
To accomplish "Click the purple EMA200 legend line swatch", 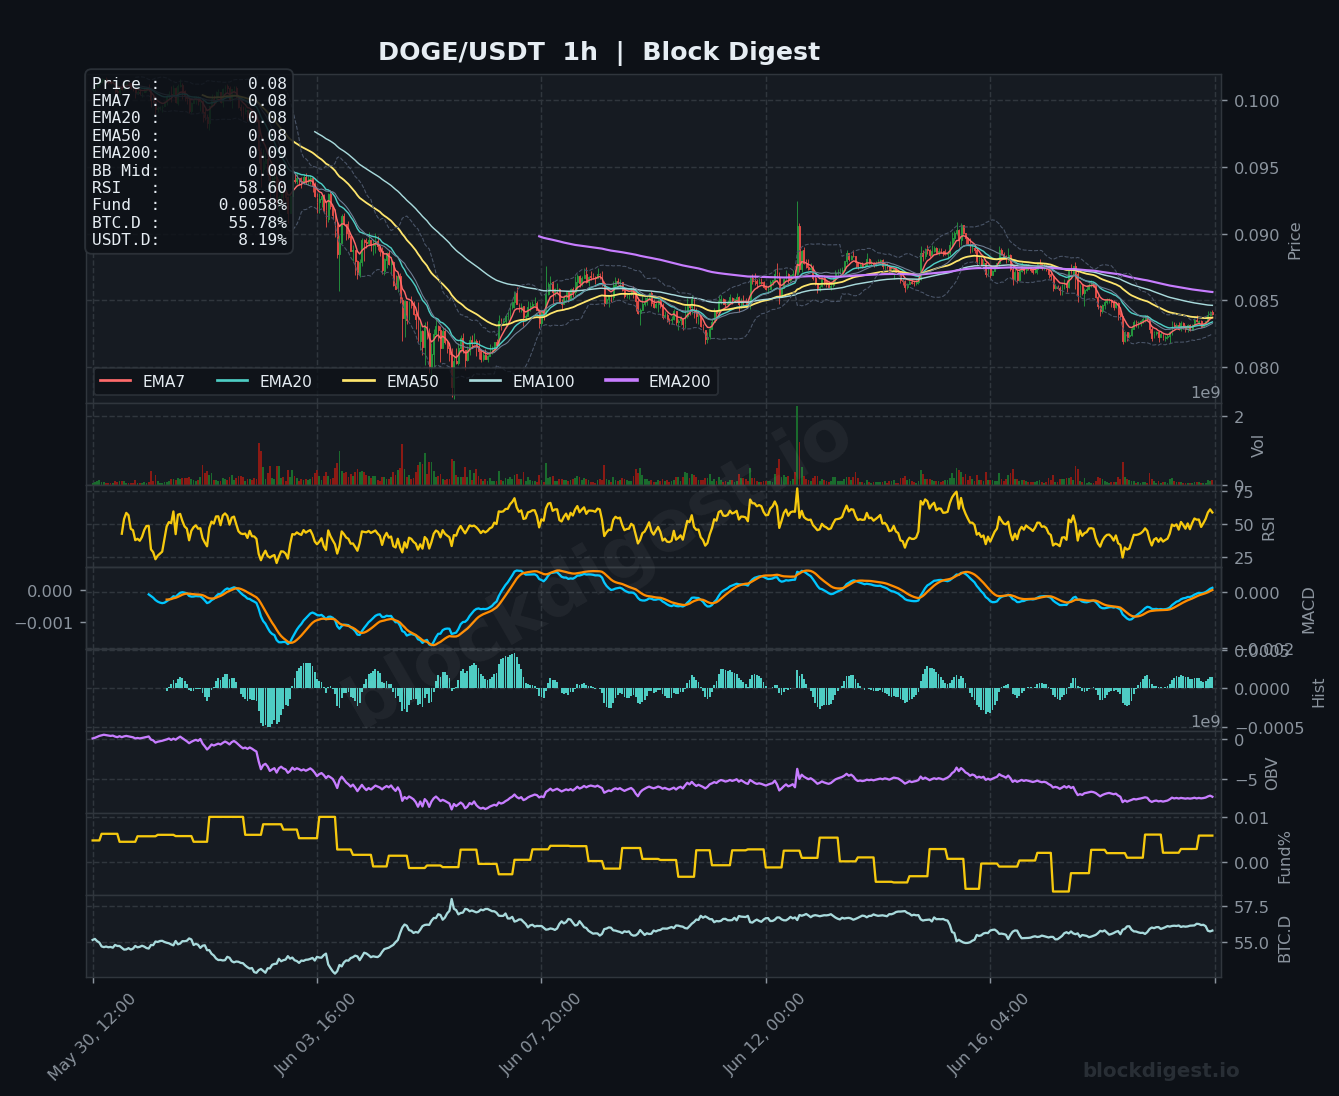I will [x=622, y=381].
